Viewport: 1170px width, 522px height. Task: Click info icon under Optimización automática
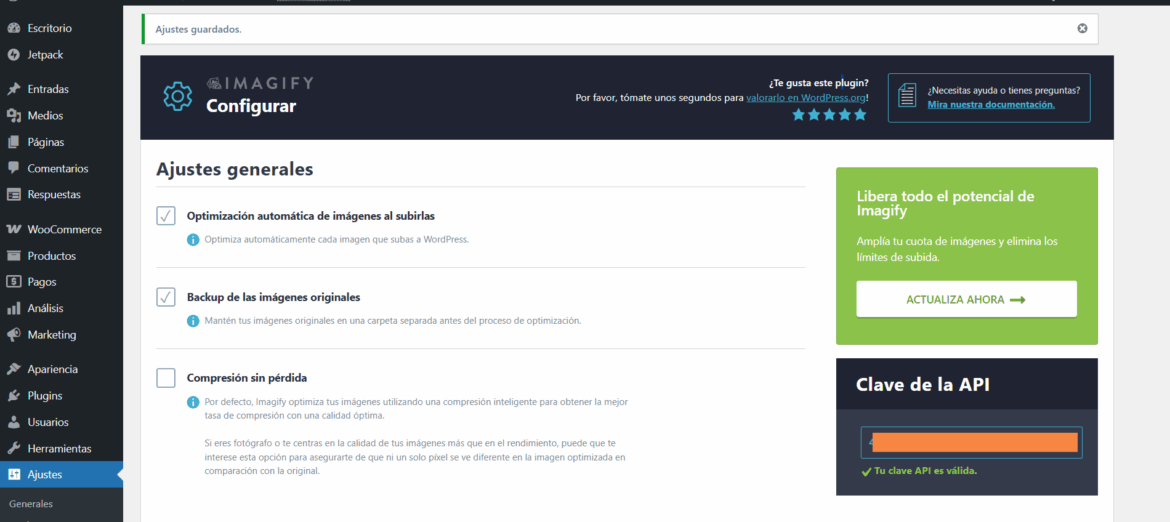[x=193, y=240]
